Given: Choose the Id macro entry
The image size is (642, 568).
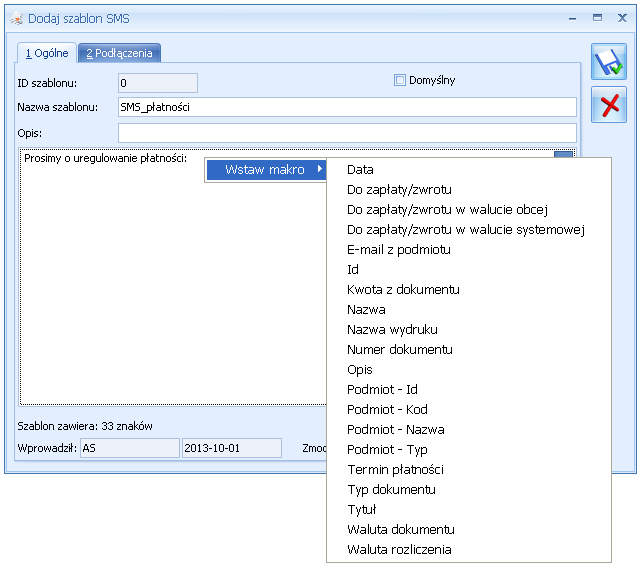Looking at the screenshot, I should point(469,269).
